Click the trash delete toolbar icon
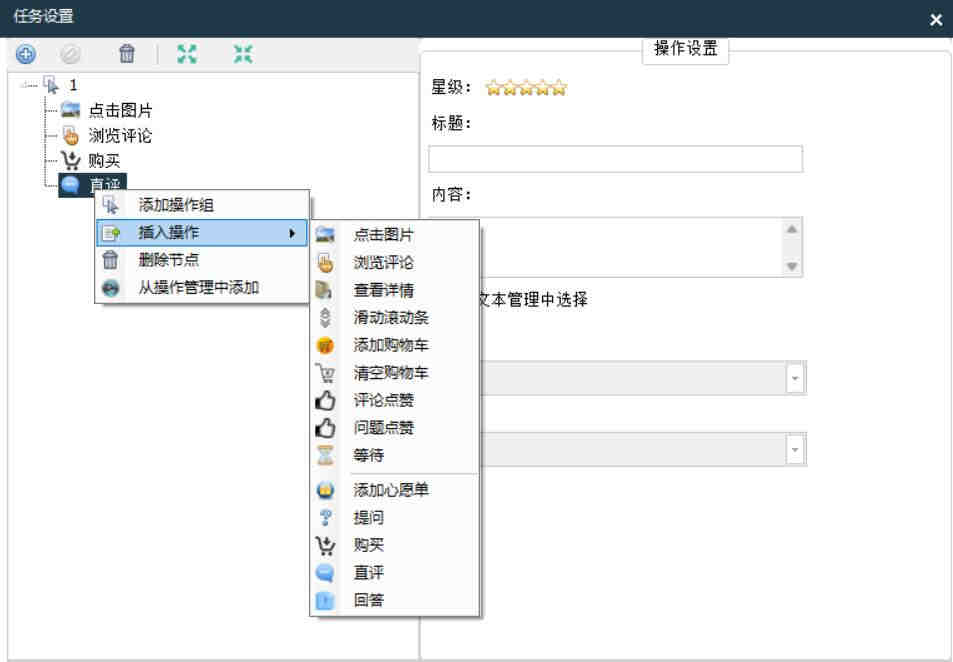This screenshot has width=953, height=662. (126, 55)
